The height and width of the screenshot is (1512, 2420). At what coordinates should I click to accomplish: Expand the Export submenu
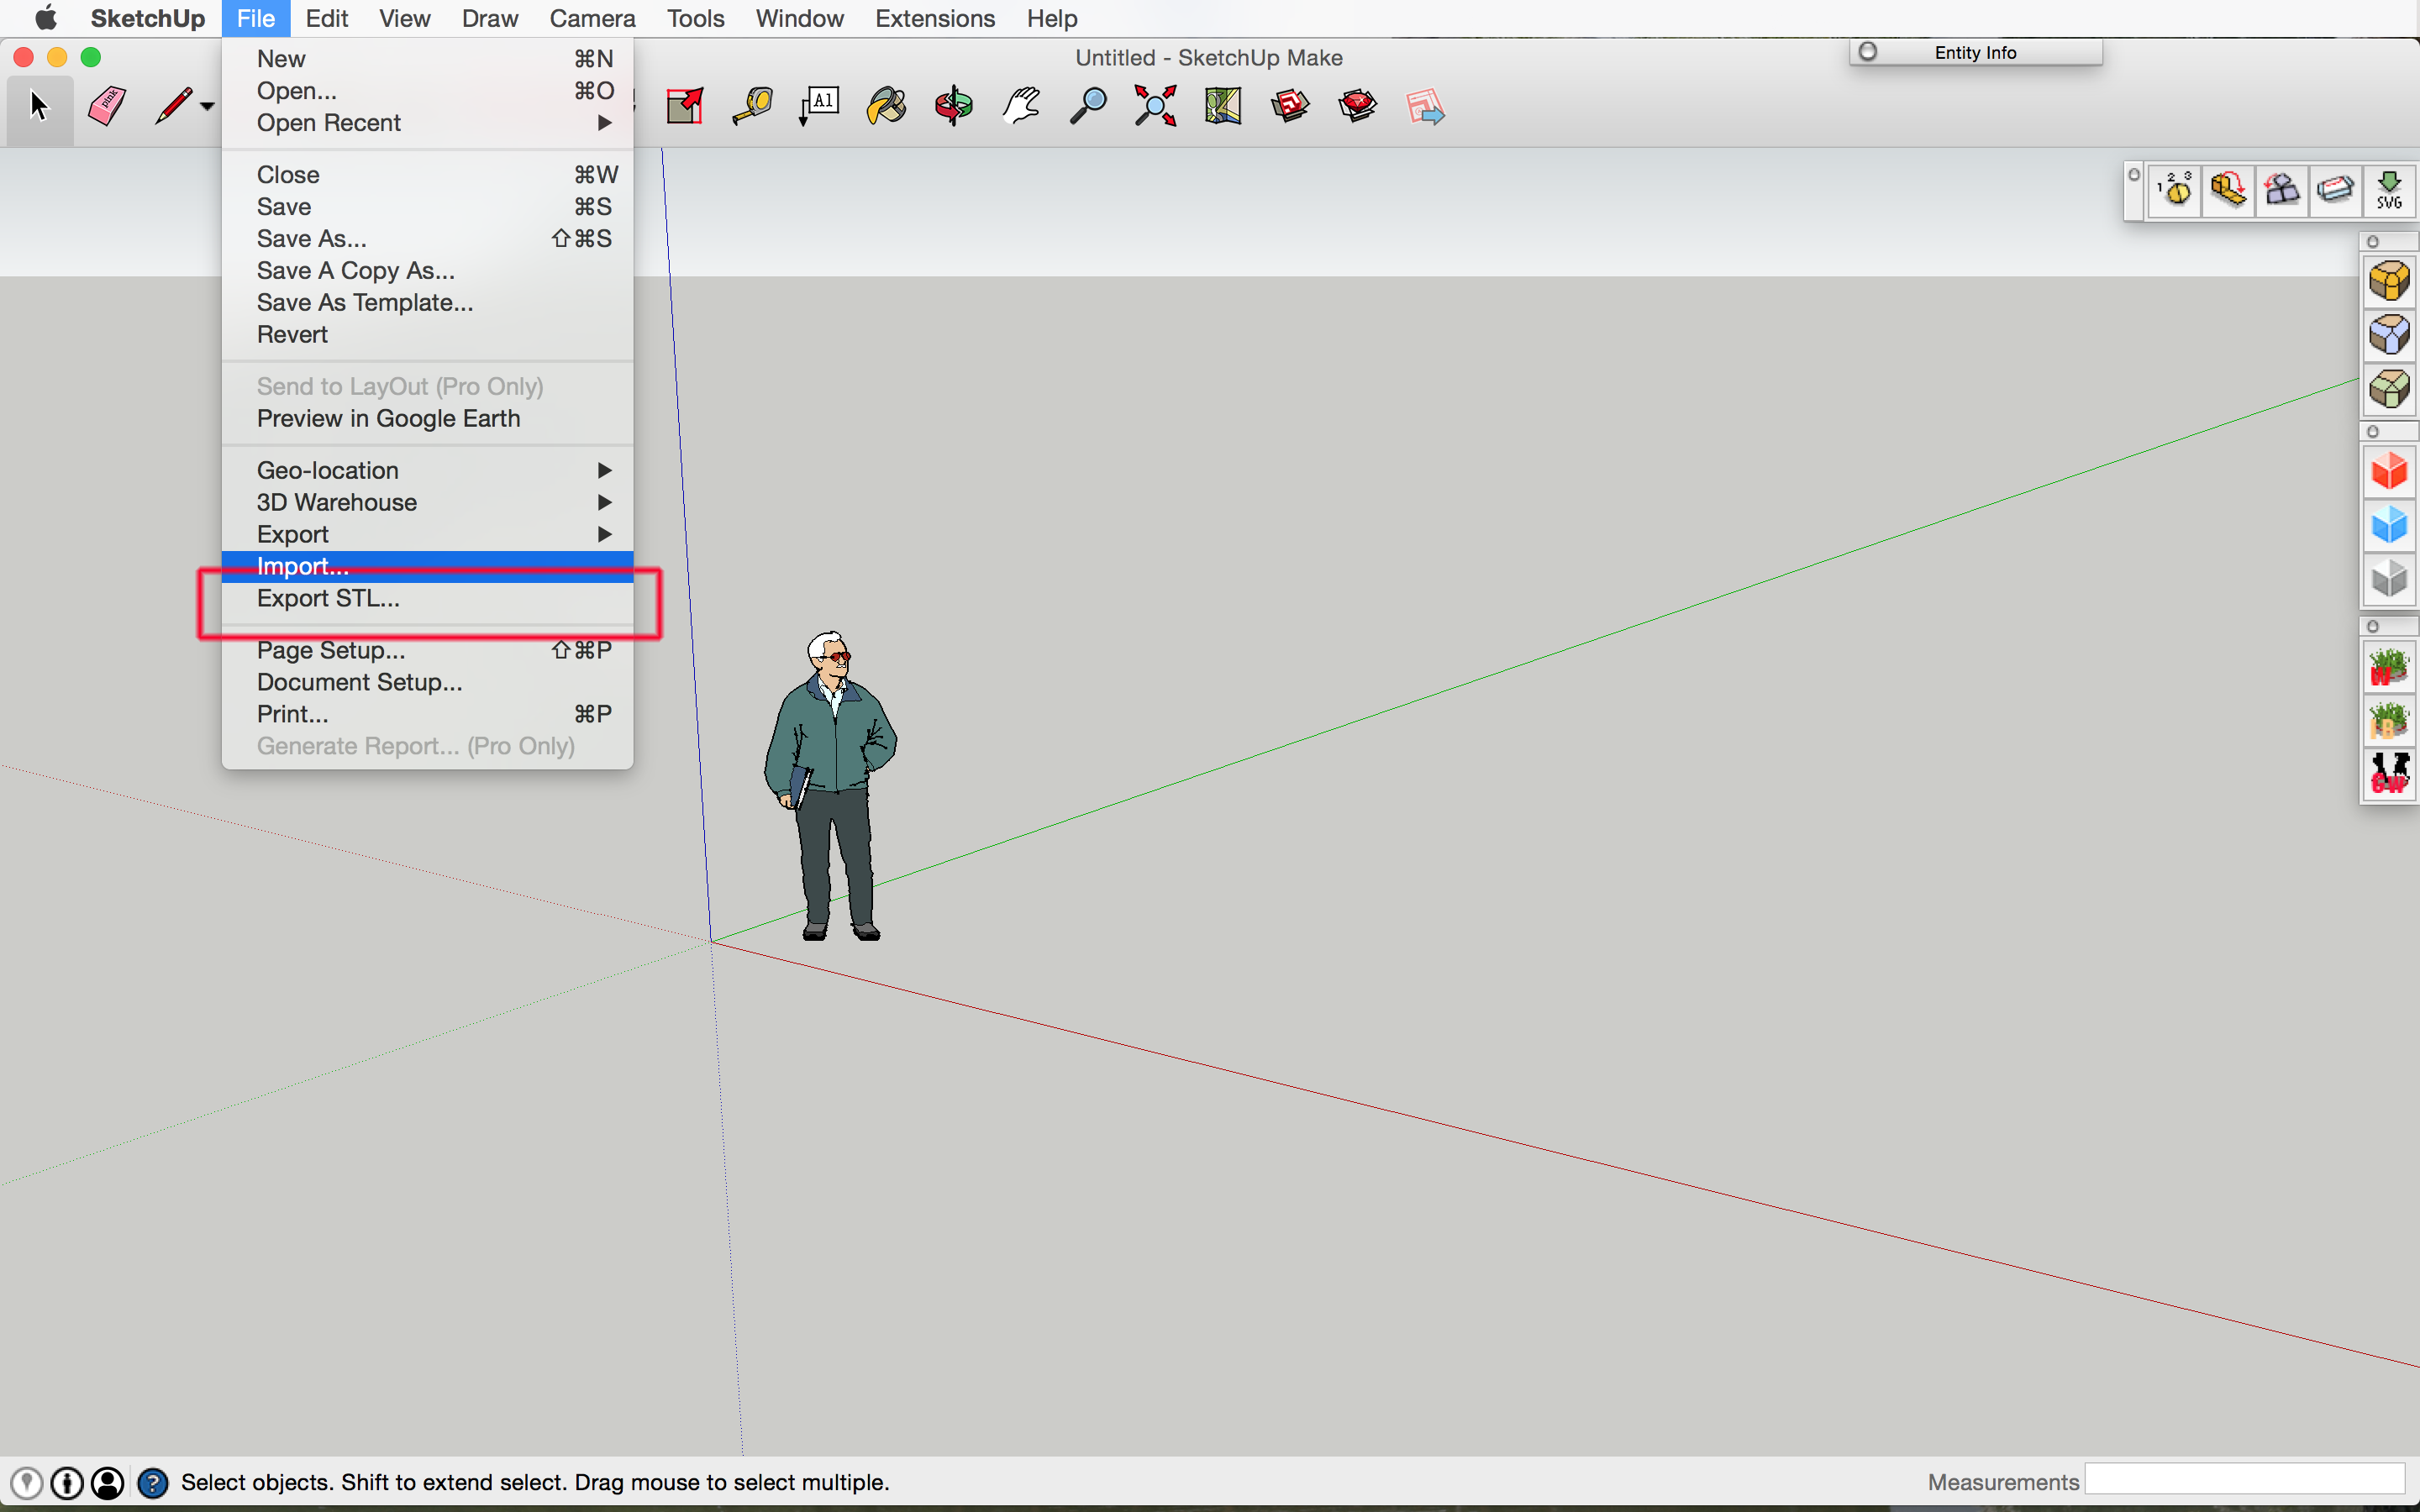[x=427, y=533]
